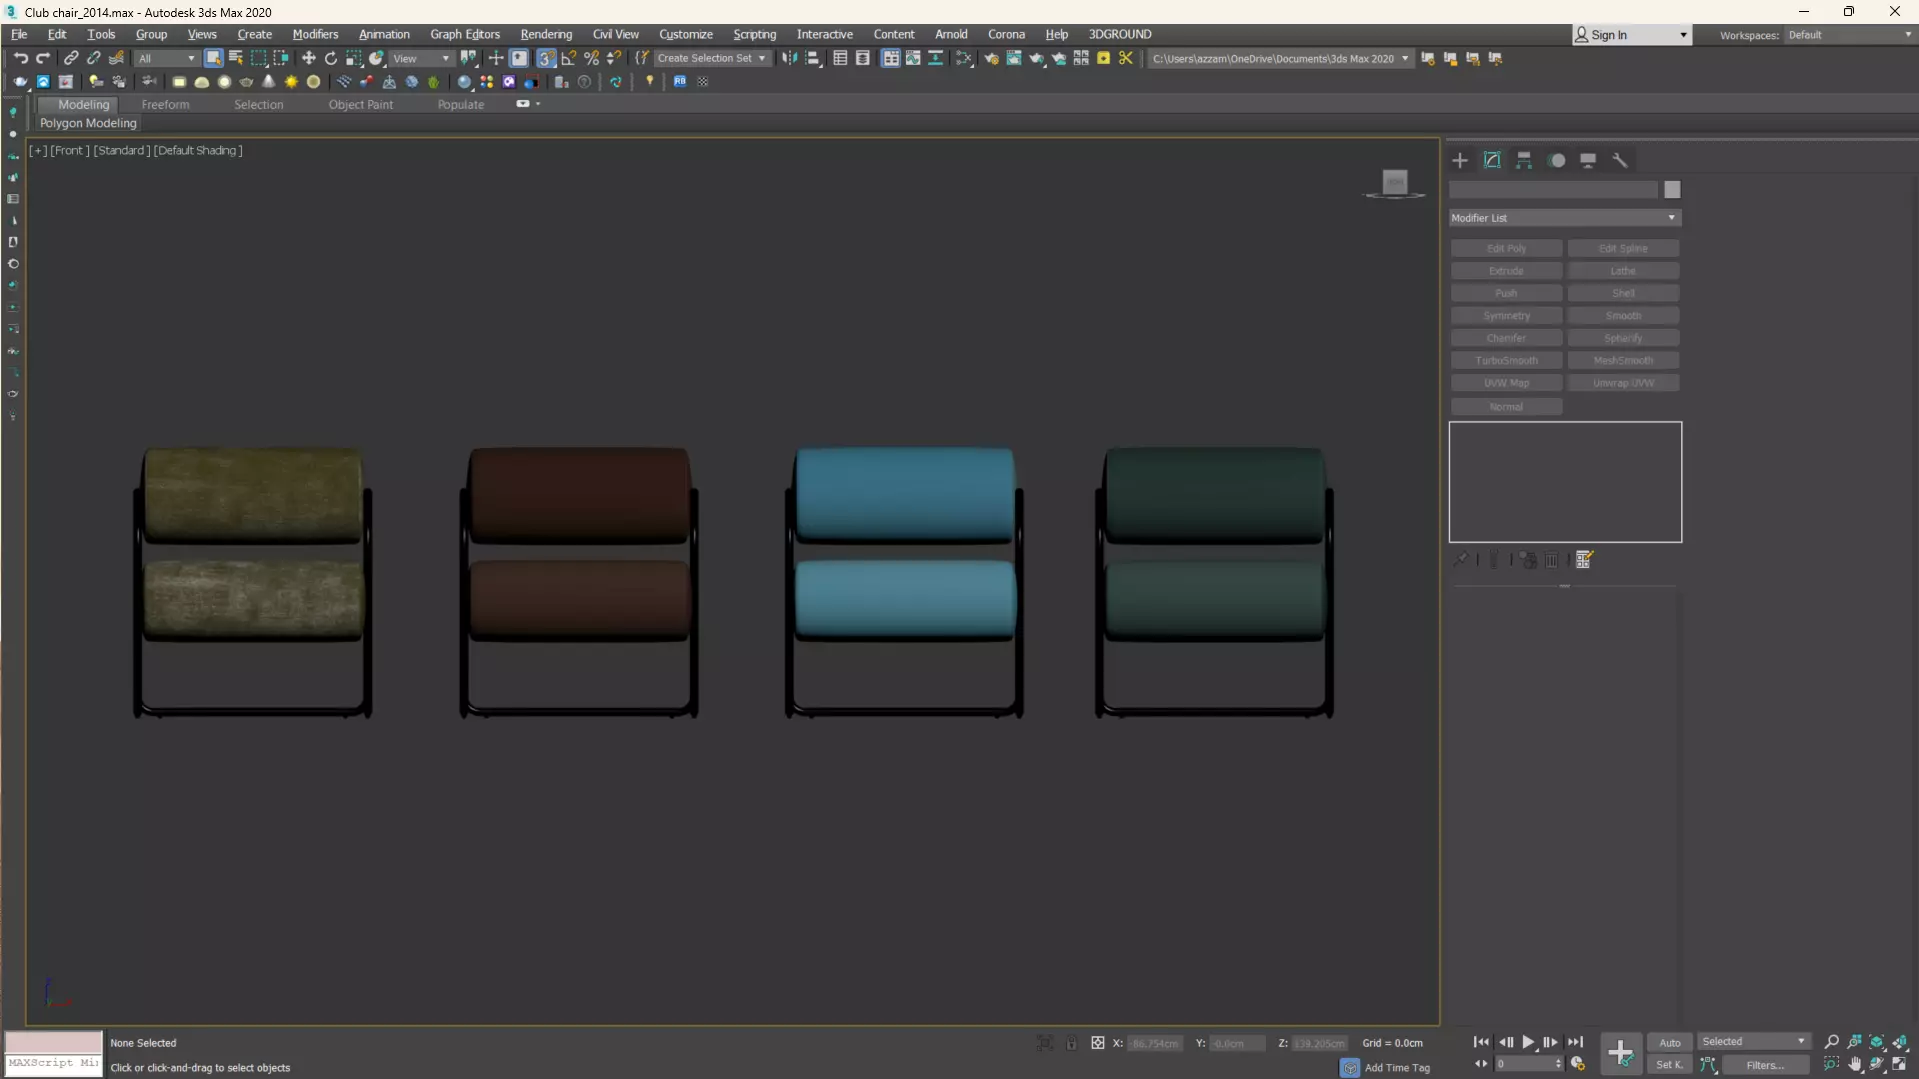Click the yellow light bulb icon
The width and height of the screenshot is (1919, 1079).
[650, 82]
